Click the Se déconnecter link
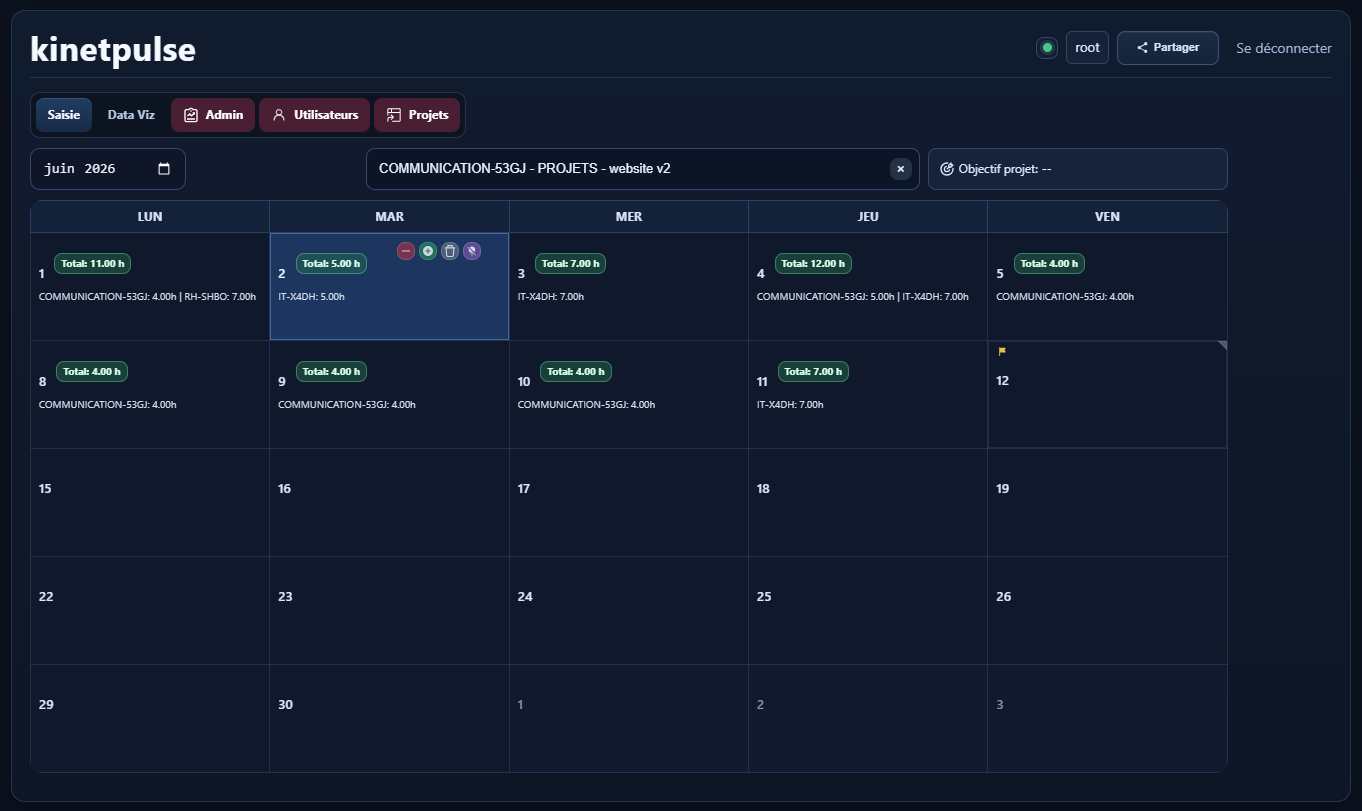This screenshot has height=811, width=1362. pyautogui.click(x=1284, y=48)
